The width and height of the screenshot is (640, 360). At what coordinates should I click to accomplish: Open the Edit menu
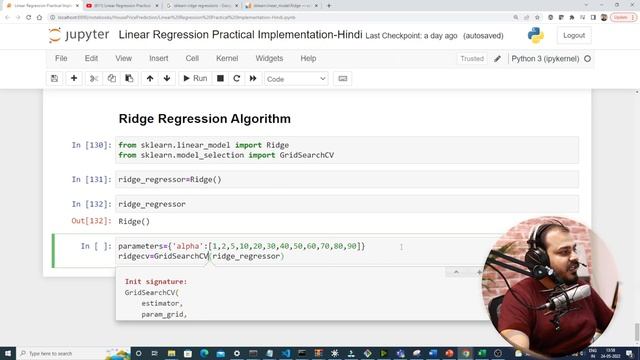click(91, 58)
